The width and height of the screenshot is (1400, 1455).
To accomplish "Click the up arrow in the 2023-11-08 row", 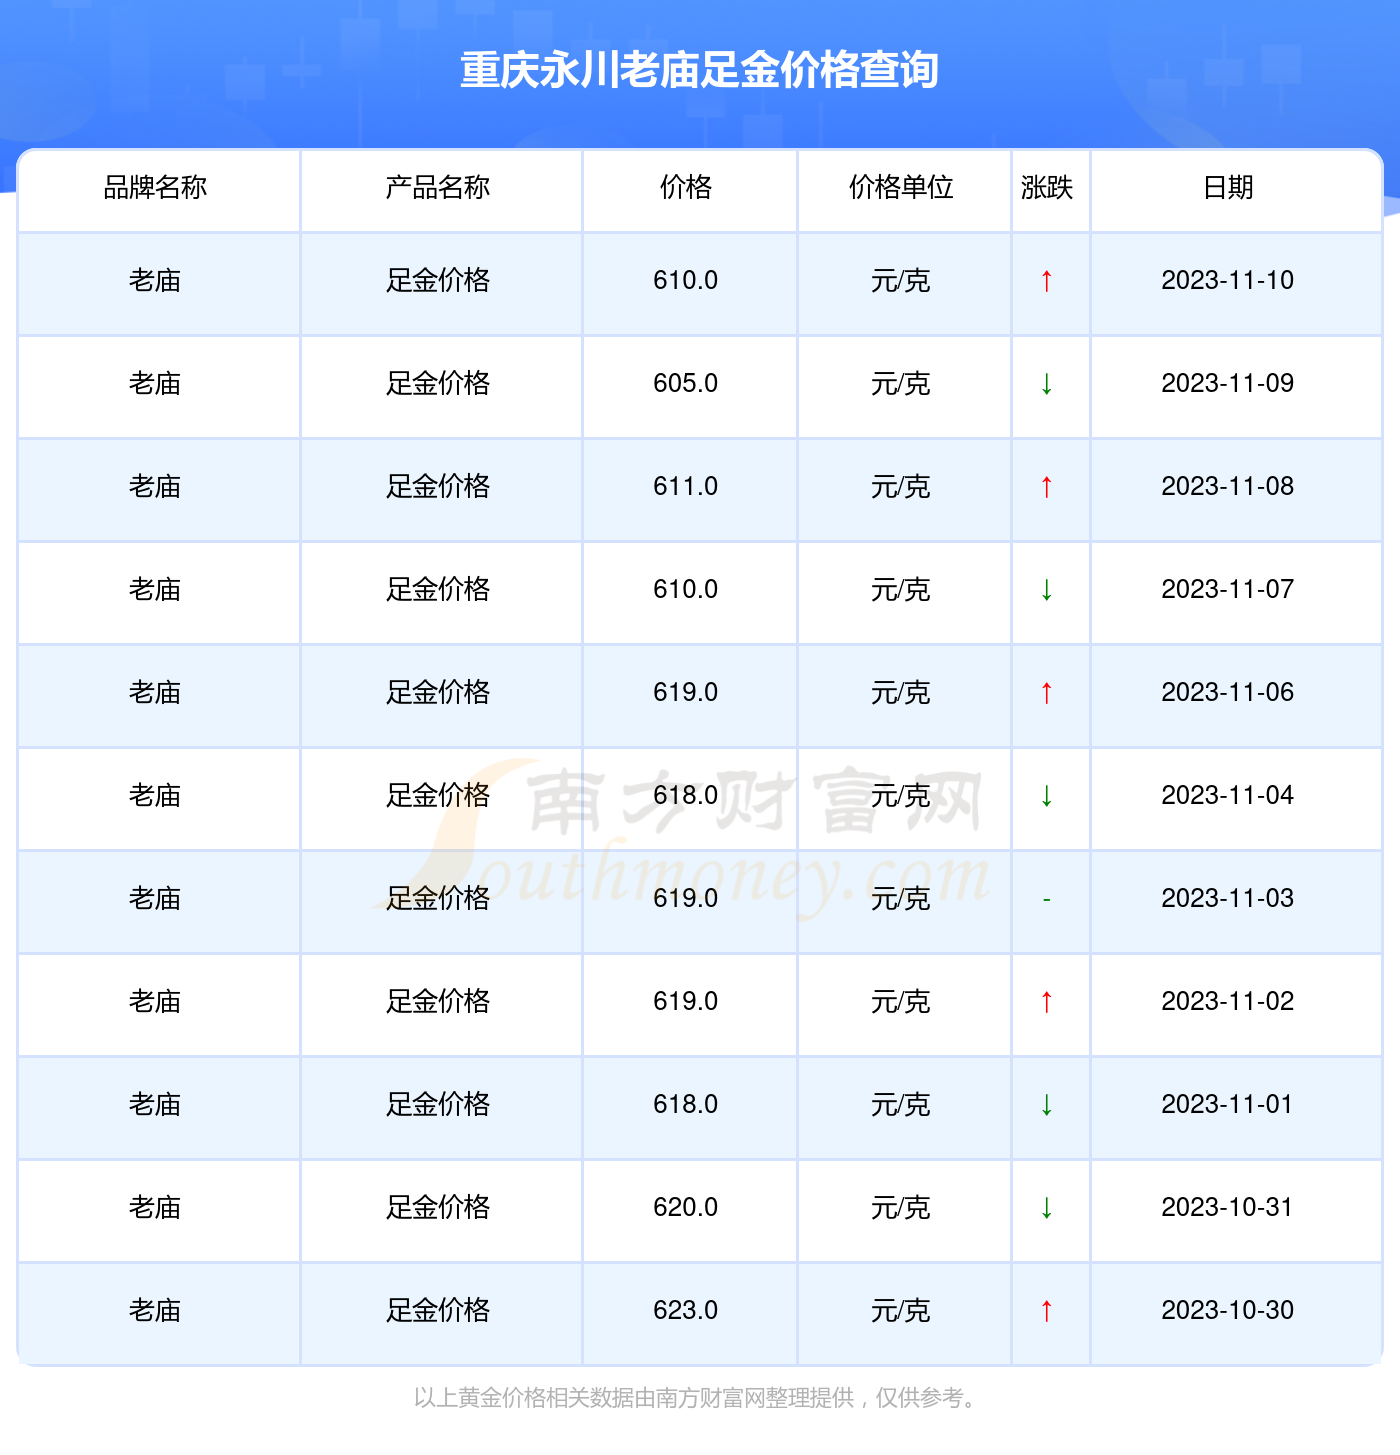I will 1046,487.
